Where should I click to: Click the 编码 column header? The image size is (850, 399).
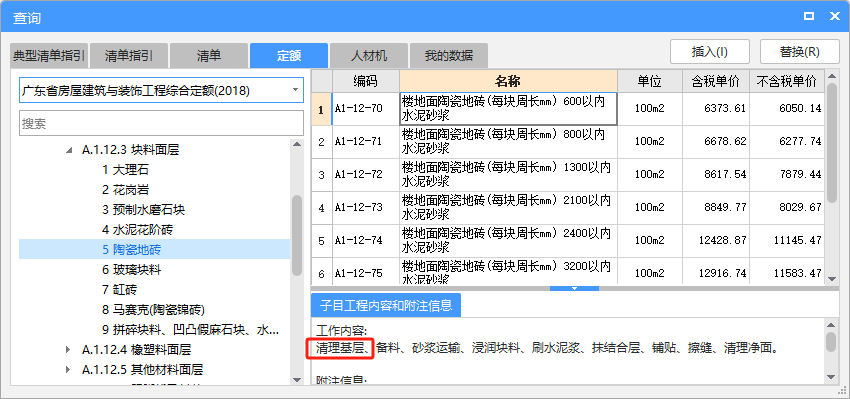click(x=365, y=81)
